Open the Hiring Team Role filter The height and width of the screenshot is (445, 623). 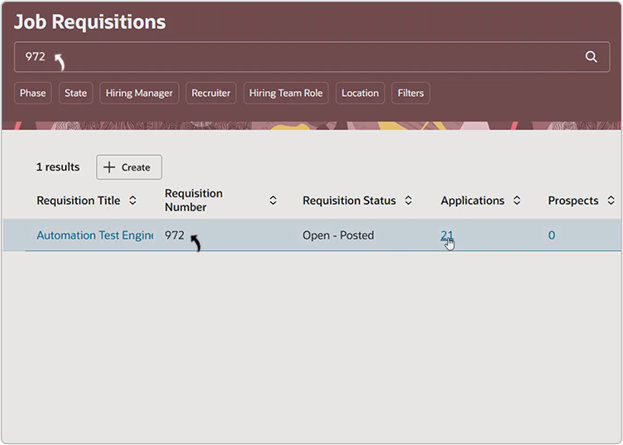coord(285,93)
